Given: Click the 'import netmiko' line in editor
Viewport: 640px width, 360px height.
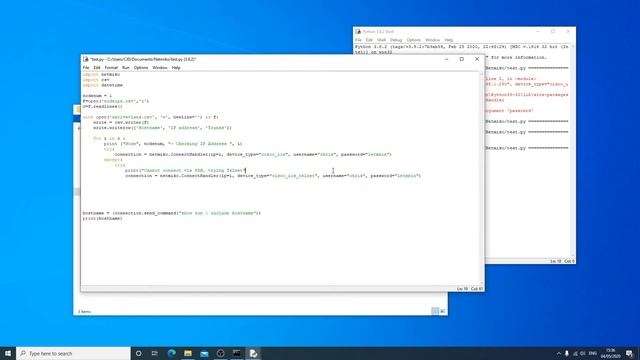Looking at the screenshot, I should 101,75.
